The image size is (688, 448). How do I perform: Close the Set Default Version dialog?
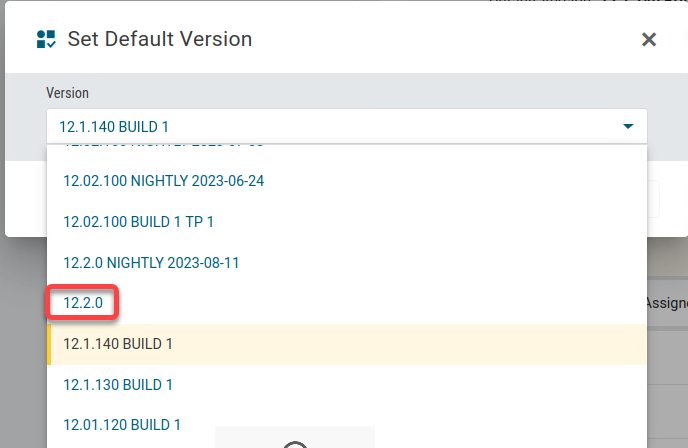pyautogui.click(x=649, y=39)
